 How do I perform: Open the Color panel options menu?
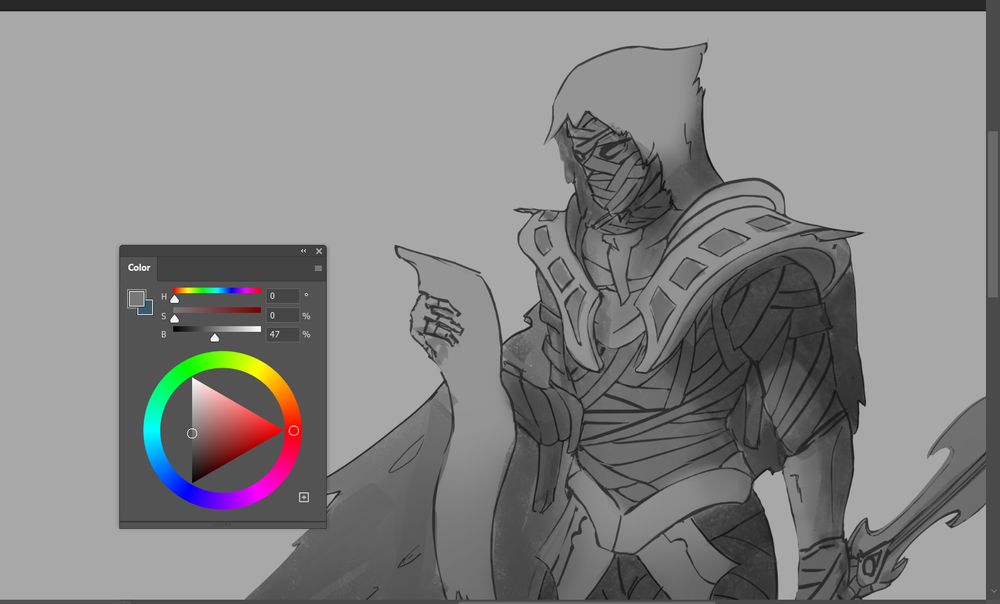[318, 269]
